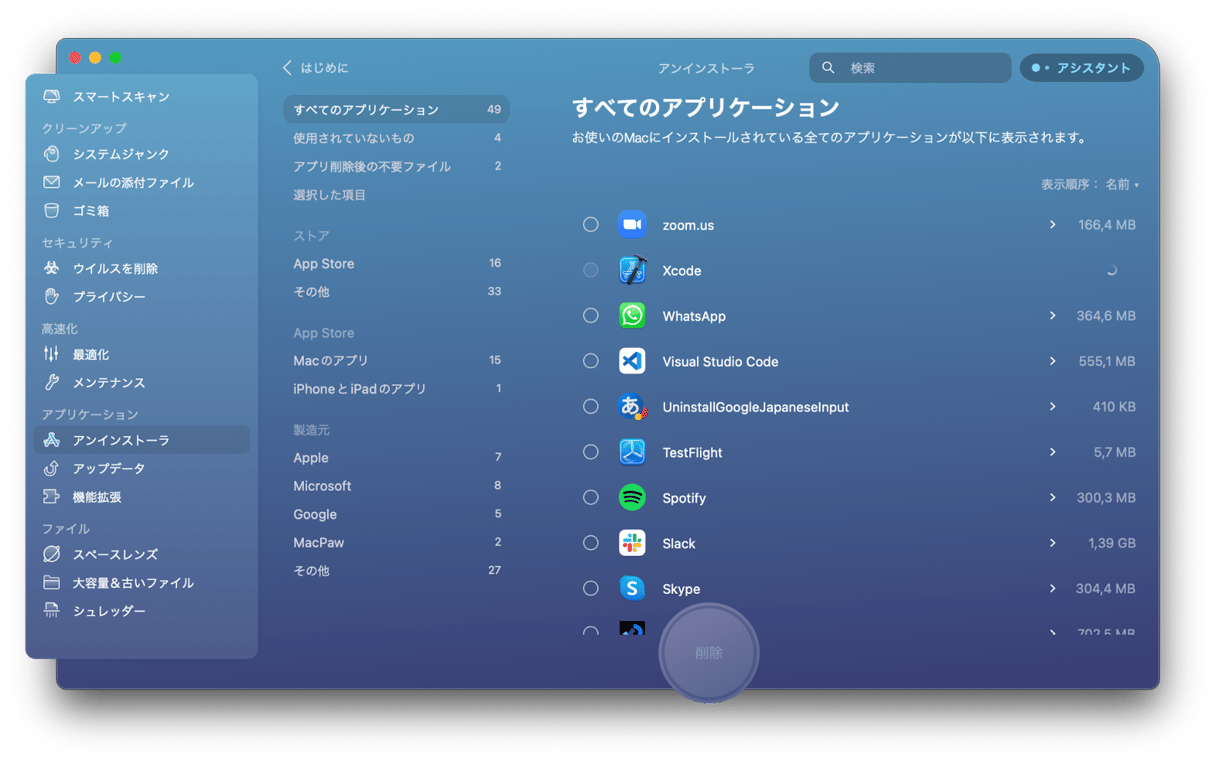The width and height of the screenshot is (1216, 764).
Task: Expand UninstallGoogleJapaneseInput details chevron
Action: click(1052, 406)
